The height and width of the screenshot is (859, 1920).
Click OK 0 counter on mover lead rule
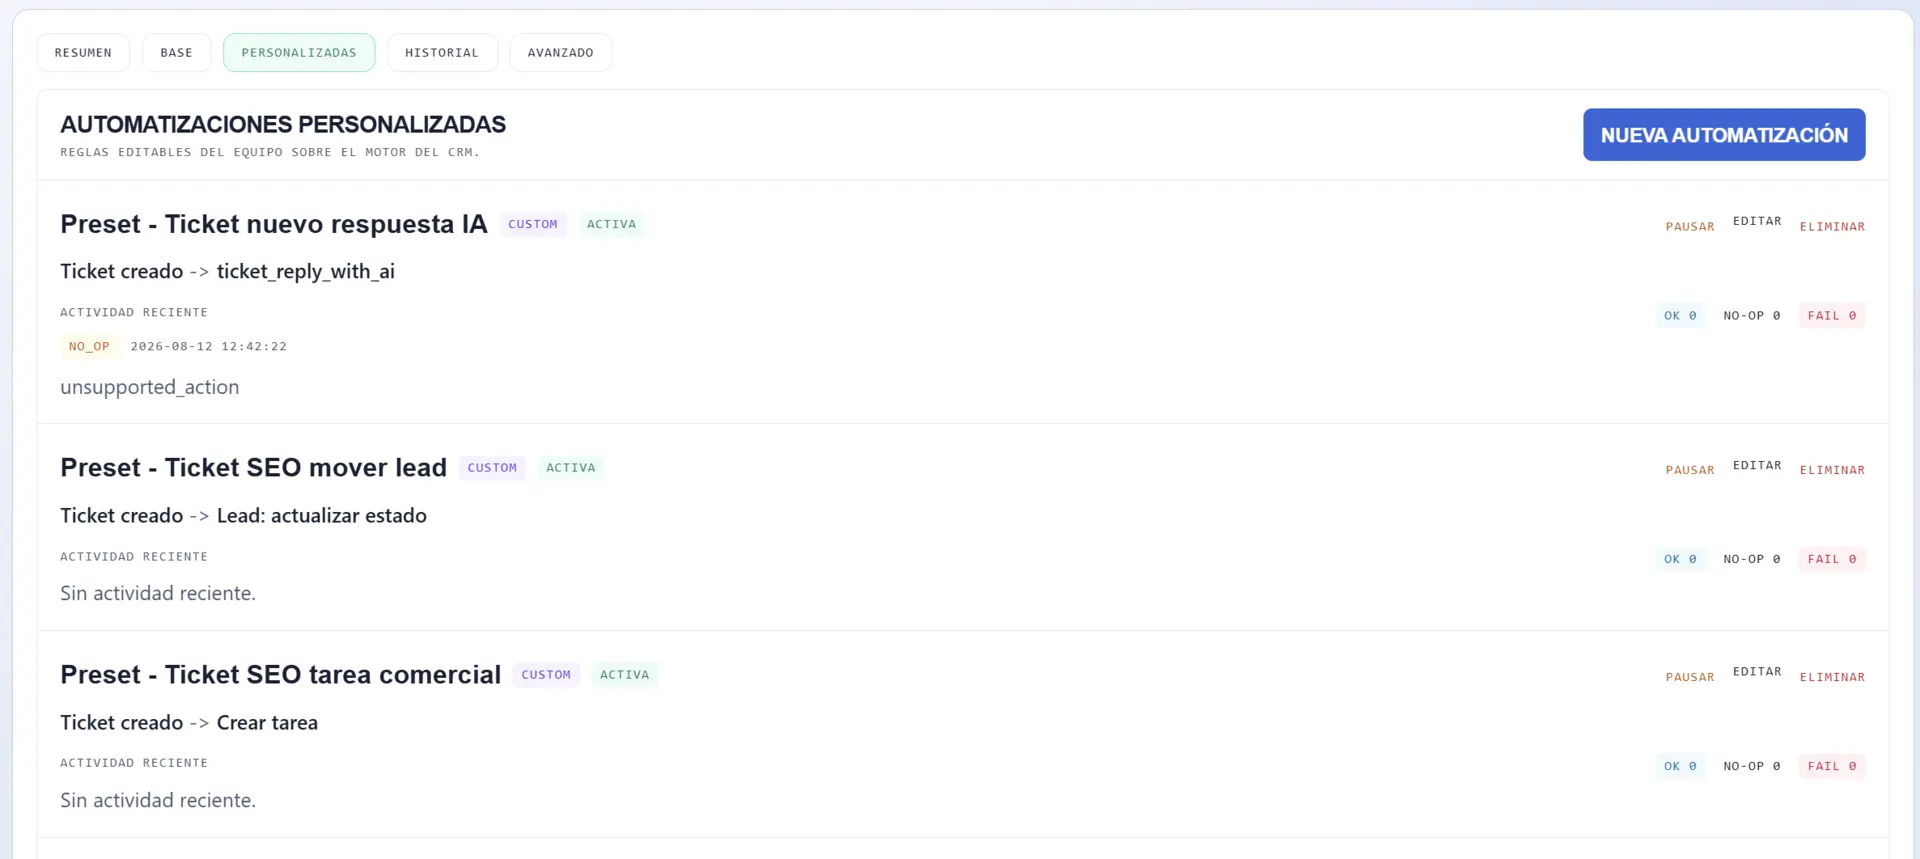click(x=1680, y=559)
